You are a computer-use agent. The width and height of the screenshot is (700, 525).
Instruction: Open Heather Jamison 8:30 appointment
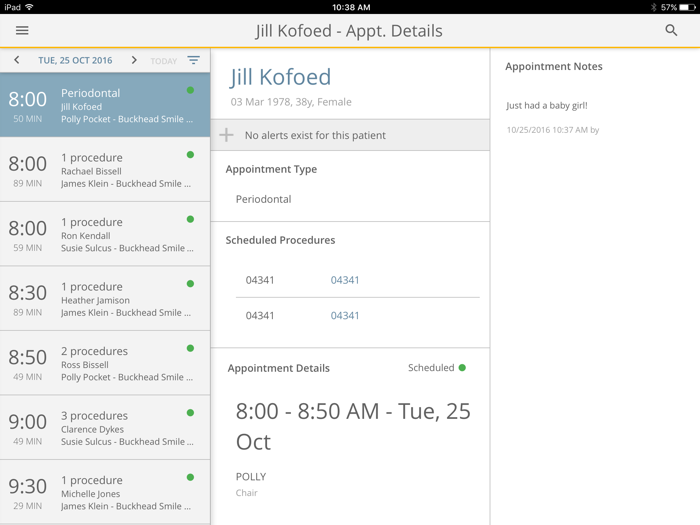click(x=105, y=299)
